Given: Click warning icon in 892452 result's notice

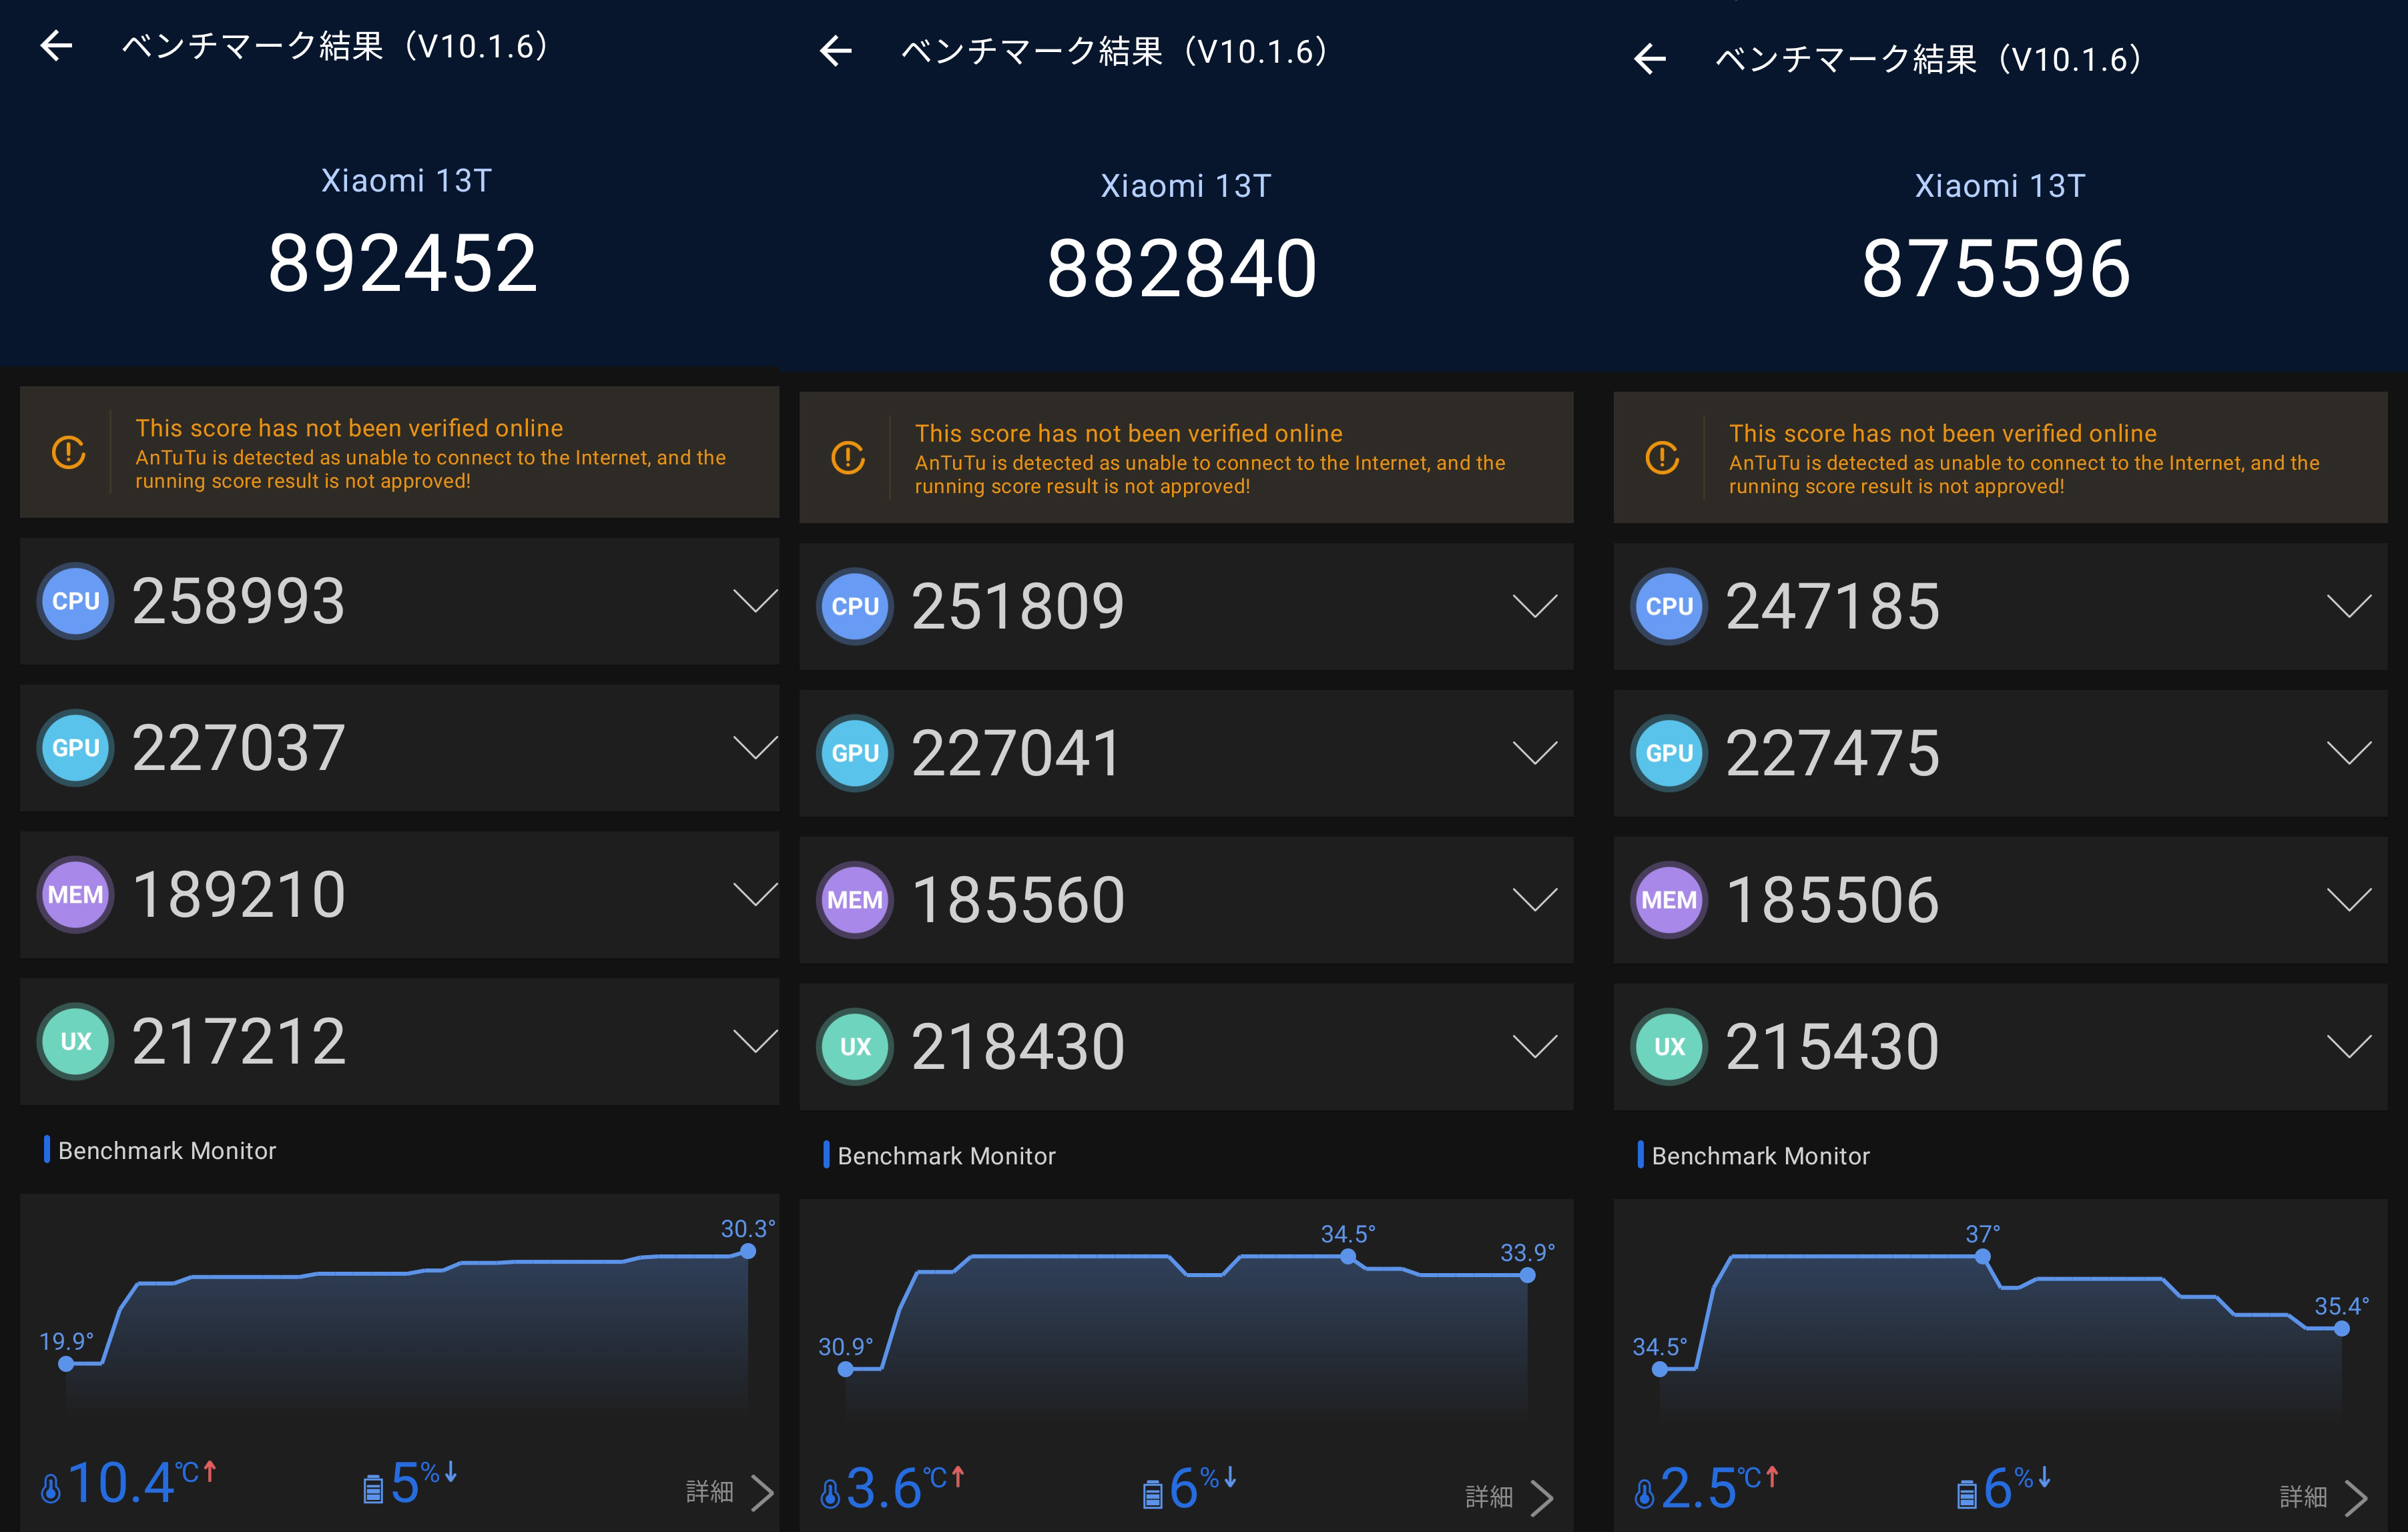Looking at the screenshot, I should (x=69, y=453).
